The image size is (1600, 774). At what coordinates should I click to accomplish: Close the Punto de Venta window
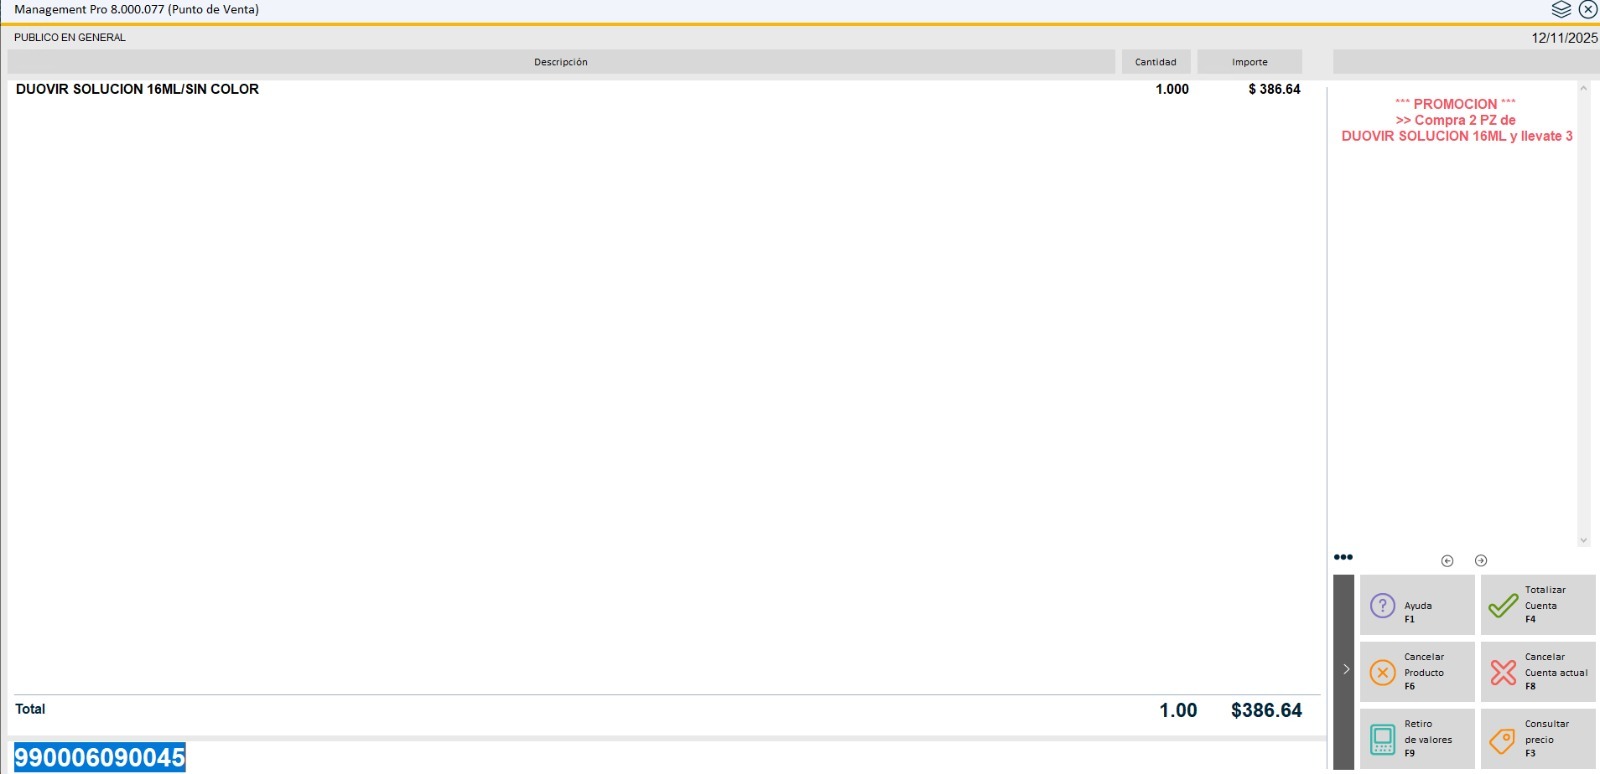[x=1588, y=10]
